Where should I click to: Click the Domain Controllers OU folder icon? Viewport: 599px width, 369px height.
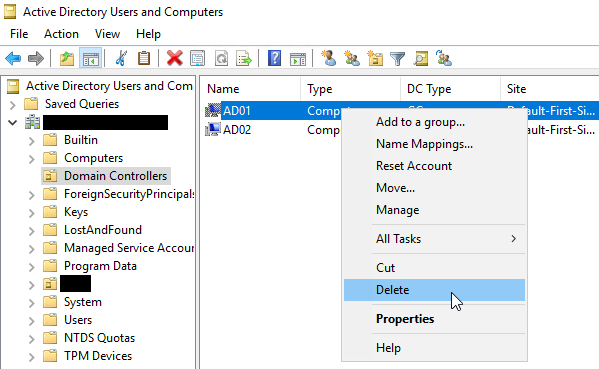pyautogui.click(x=50, y=176)
